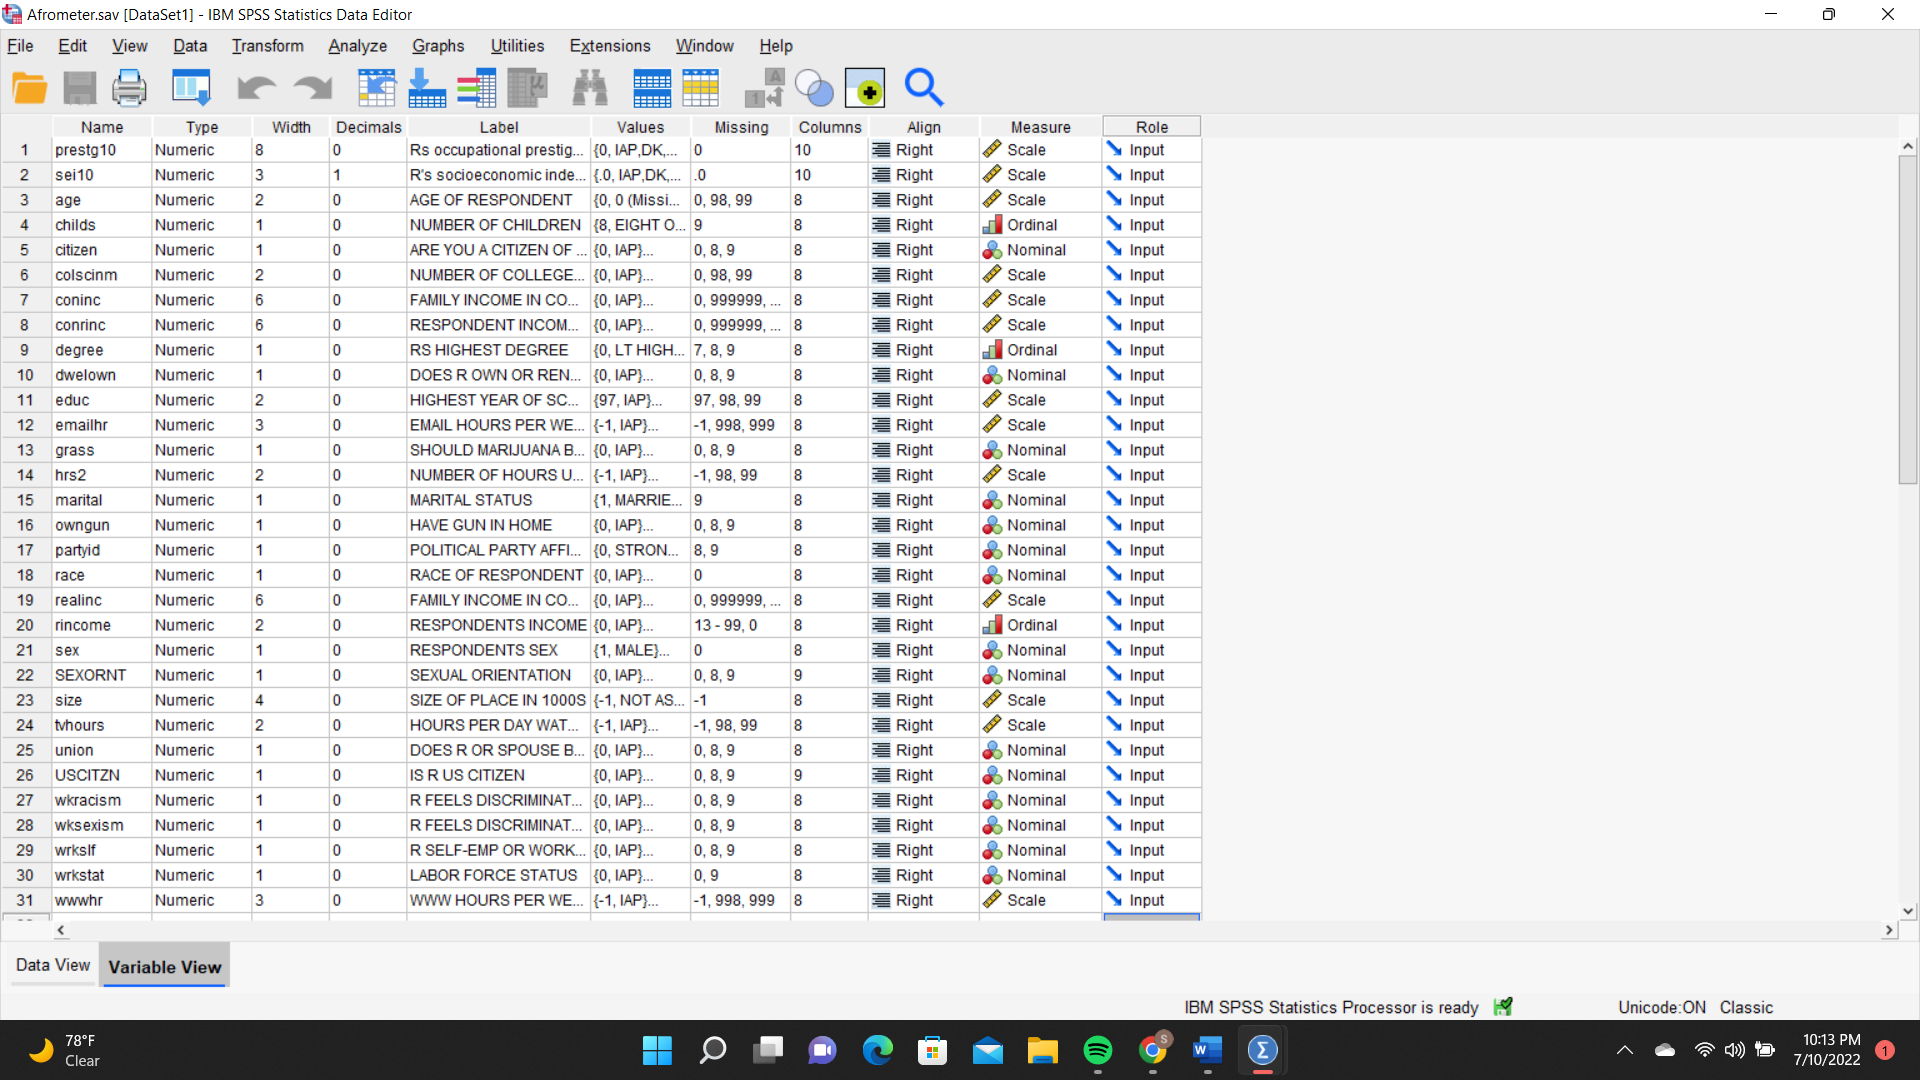Switch to the Data View tab
1920x1080 pixels.
pos(53,965)
